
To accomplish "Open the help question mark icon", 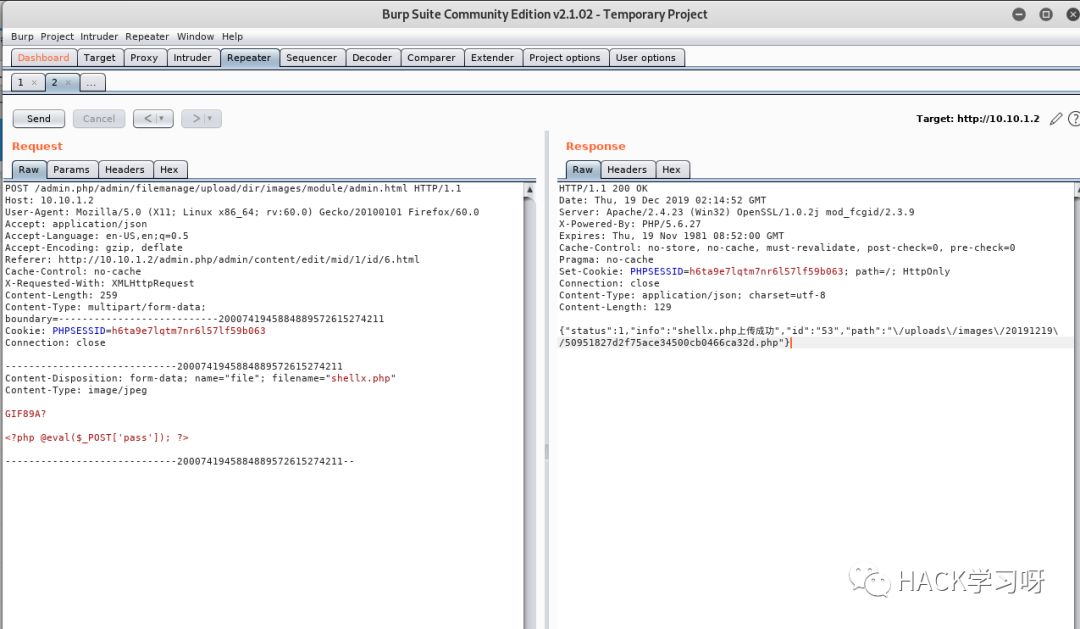I will (x=1074, y=118).
